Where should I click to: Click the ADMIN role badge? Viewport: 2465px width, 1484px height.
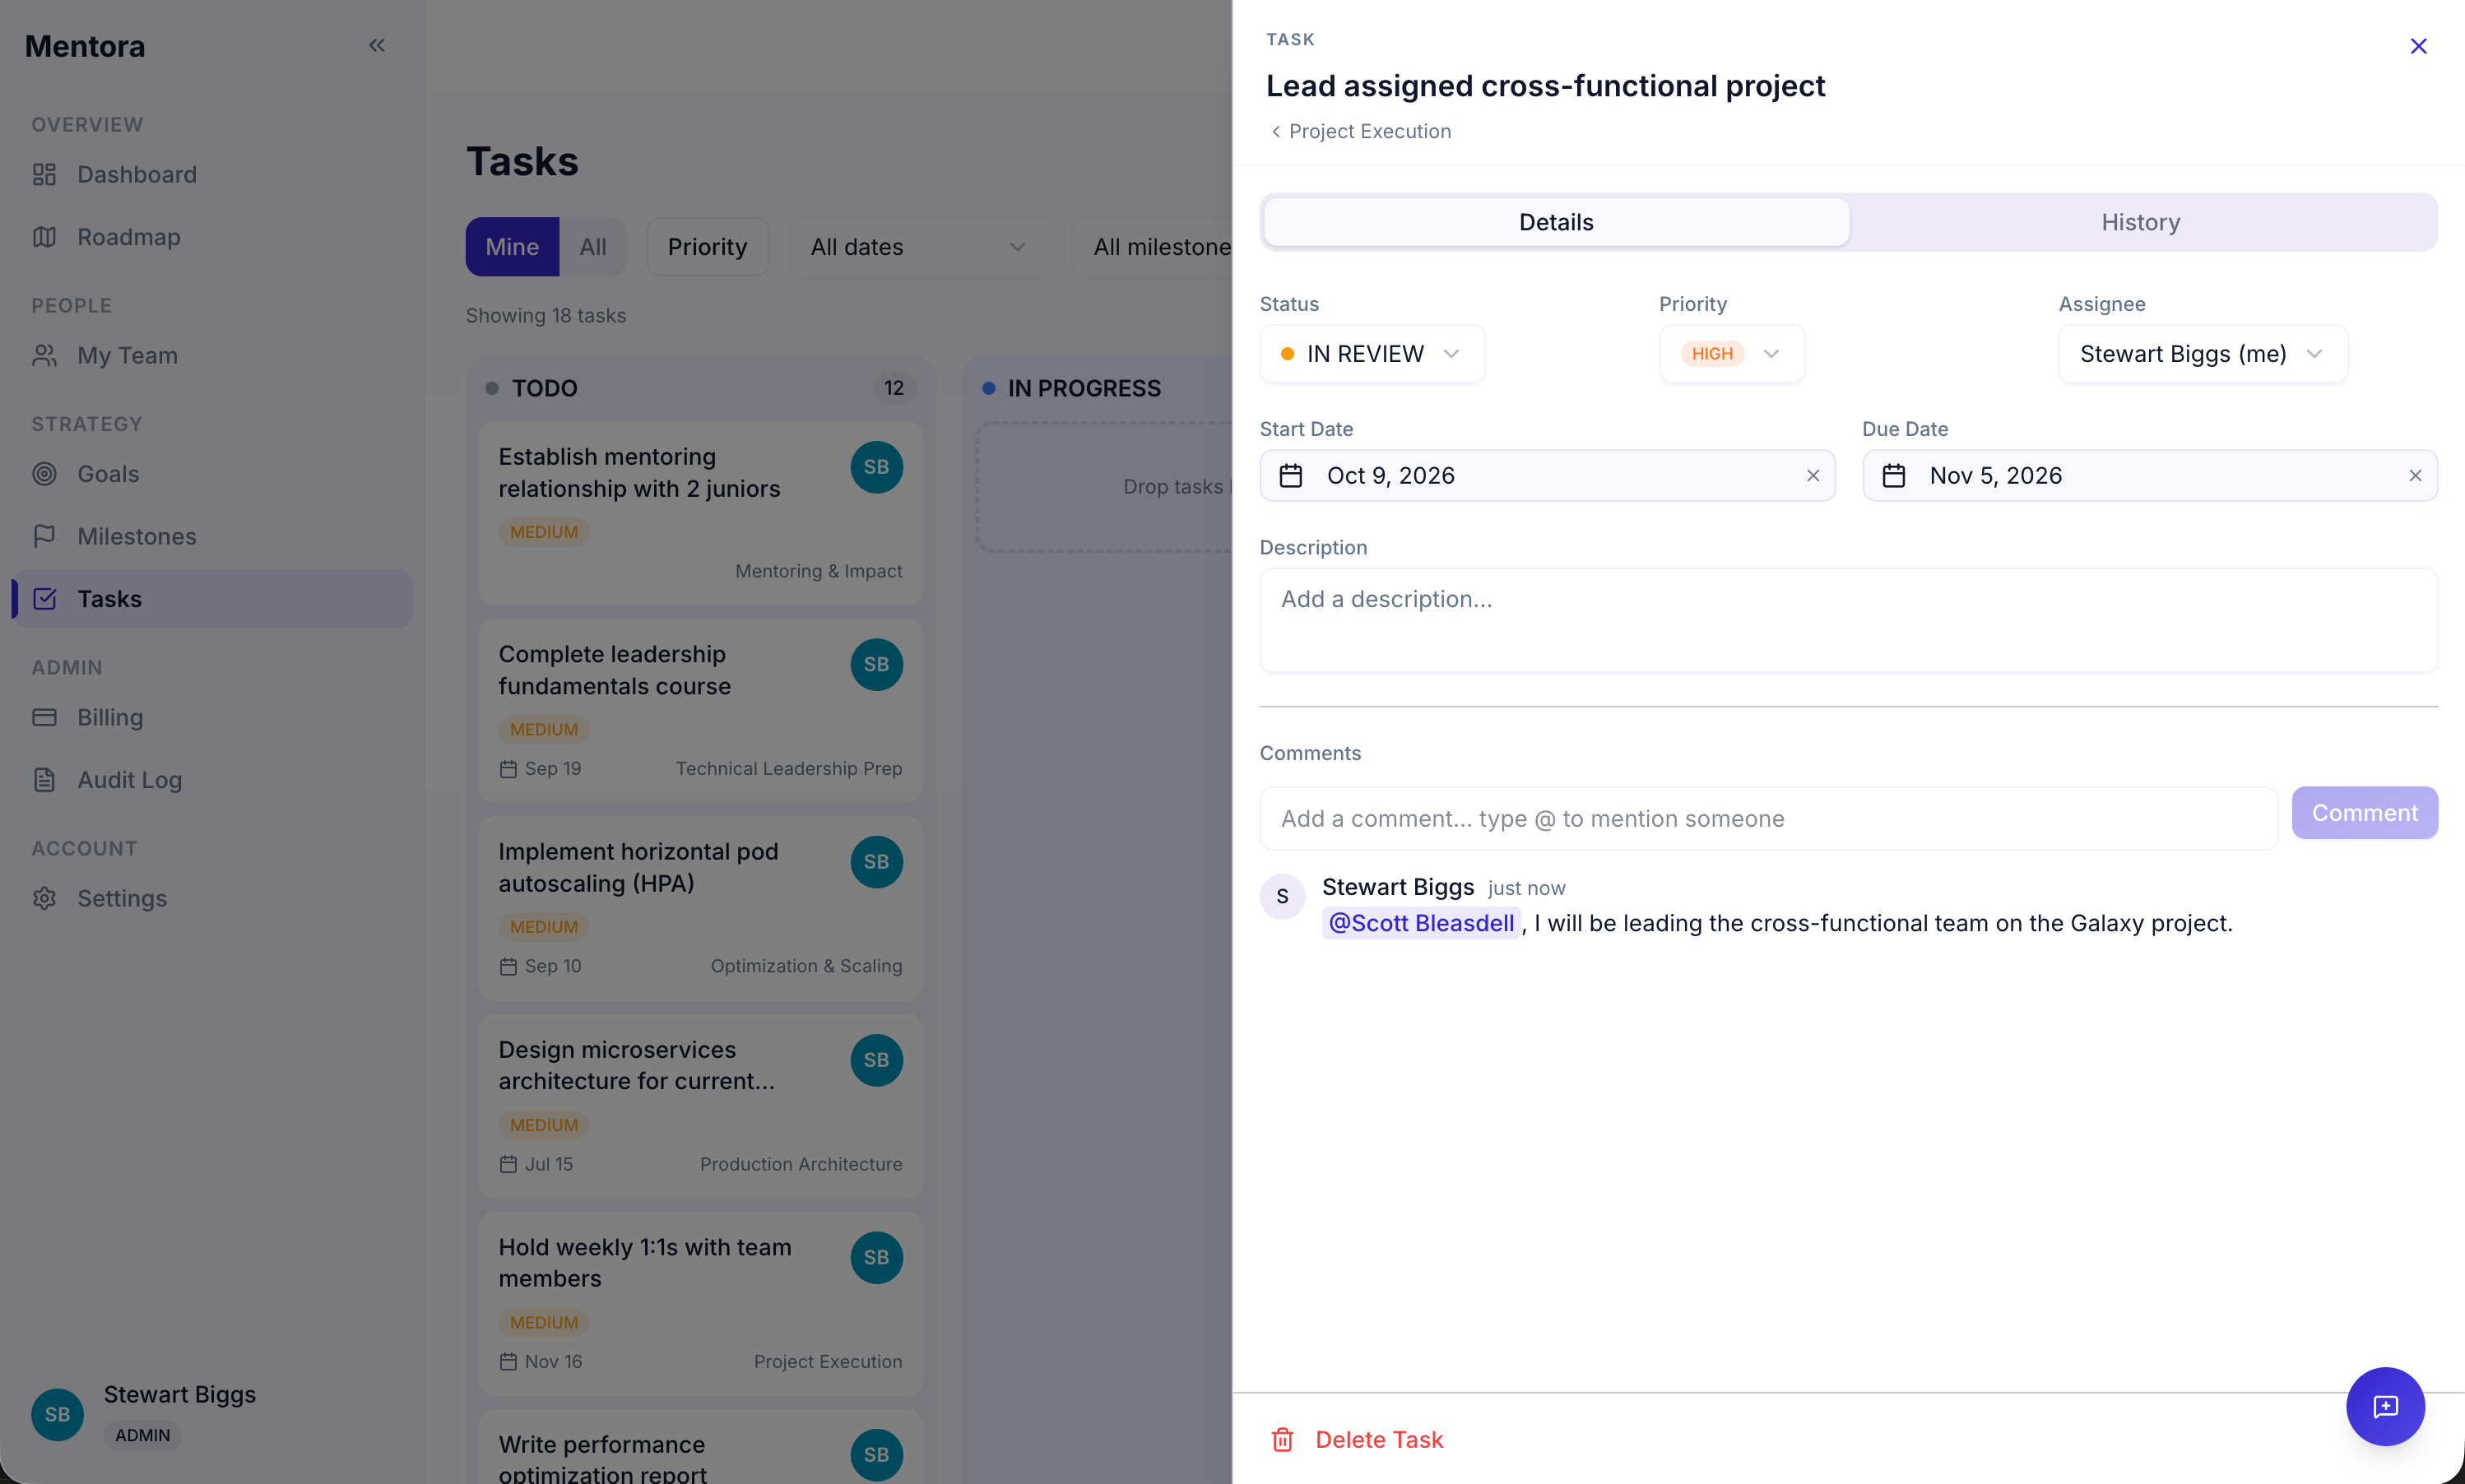[x=142, y=1435]
